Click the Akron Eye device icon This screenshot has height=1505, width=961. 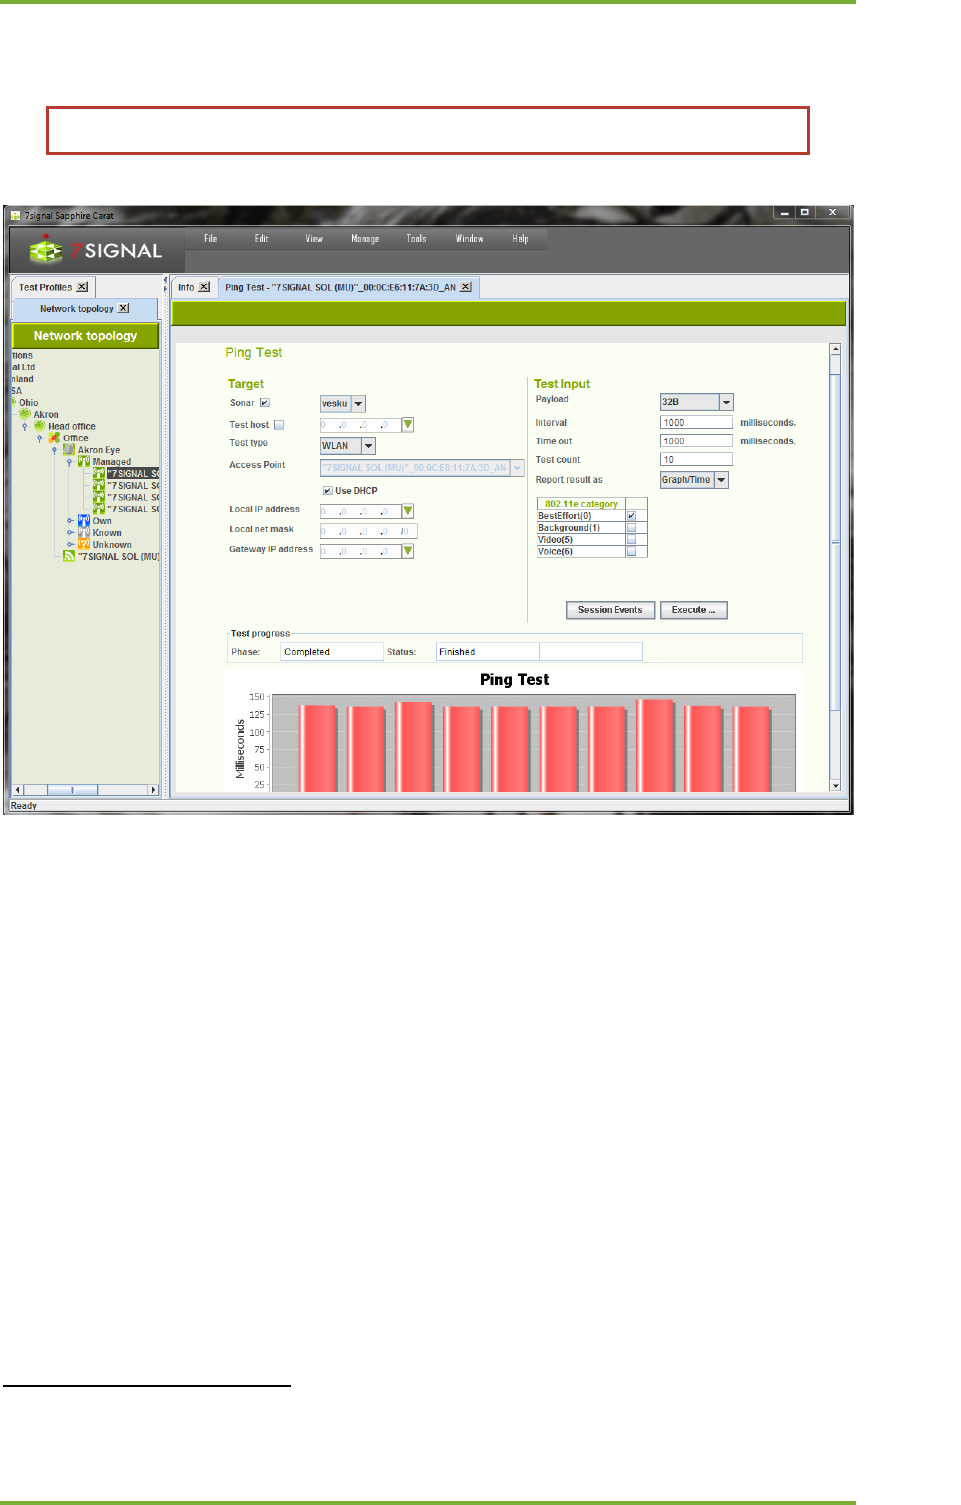pyautogui.click(x=69, y=450)
